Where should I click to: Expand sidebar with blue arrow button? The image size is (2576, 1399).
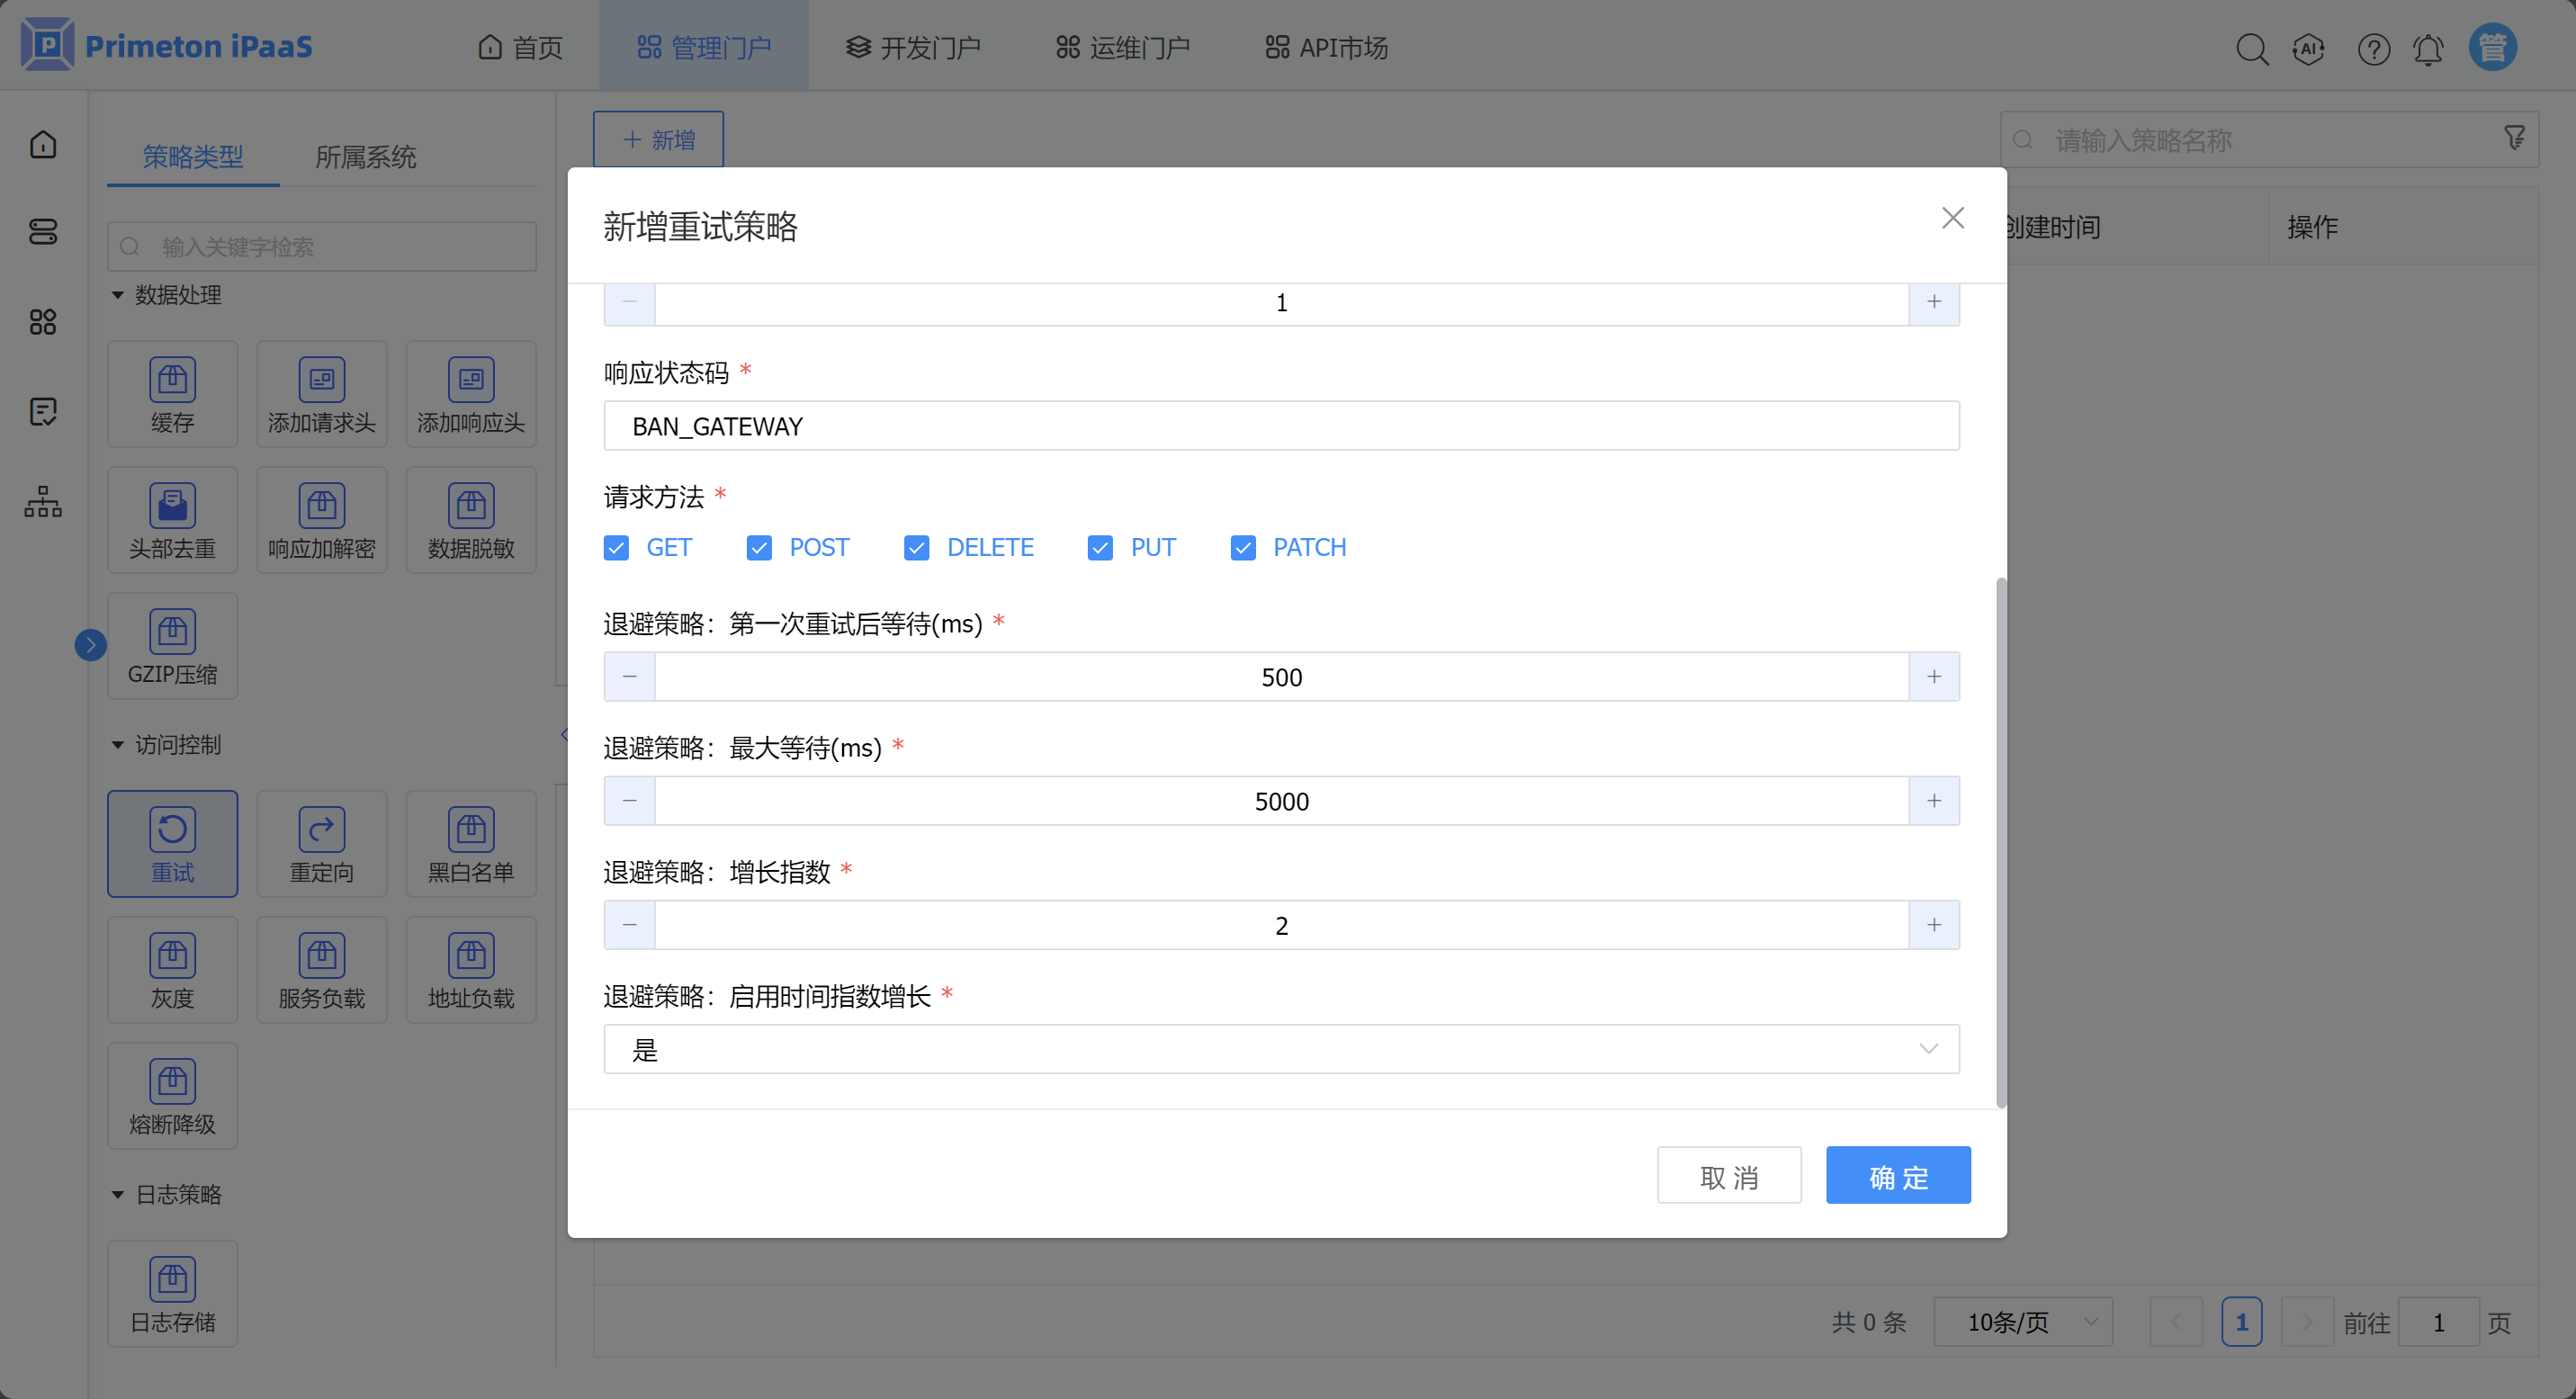[x=90, y=645]
